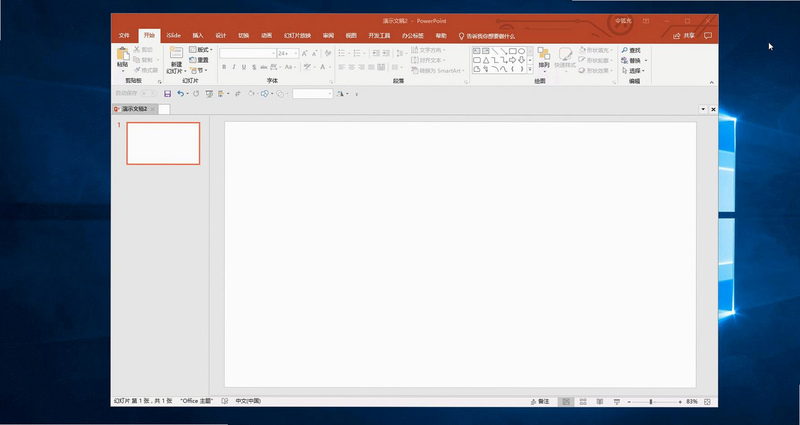The width and height of the screenshot is (800, 425).
Task: Open the Select dropdown in Editing group
Action: [633, 71]
